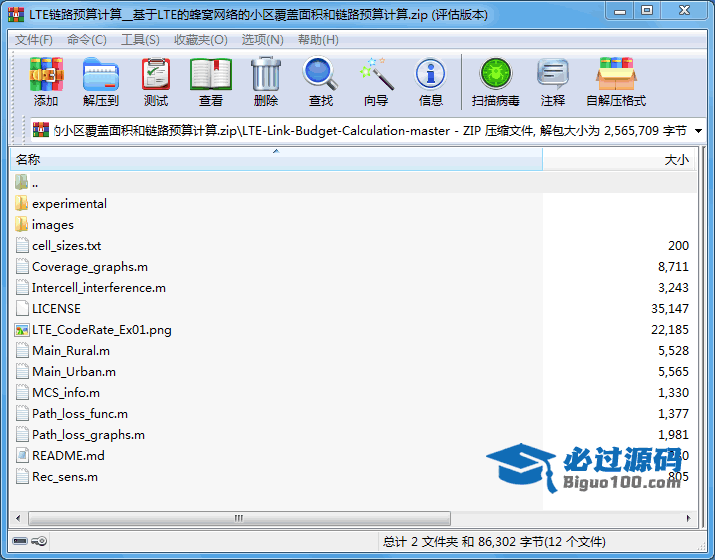This screenshot has height=560, width=715.
Task: Launch the Wizard (向导) wand icon
Action: tap(376, 73)
